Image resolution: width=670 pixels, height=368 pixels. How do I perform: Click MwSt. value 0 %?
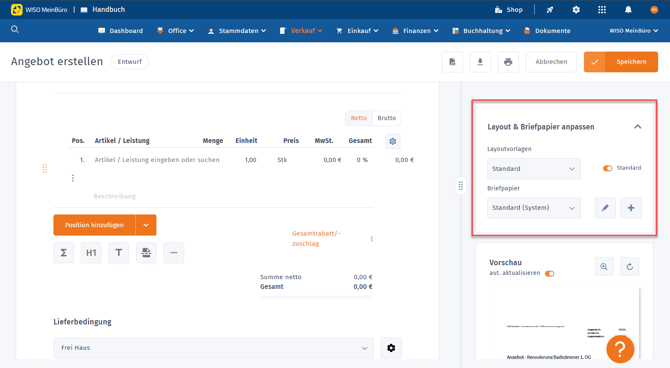pyautogui.click(x=362, y=160)
